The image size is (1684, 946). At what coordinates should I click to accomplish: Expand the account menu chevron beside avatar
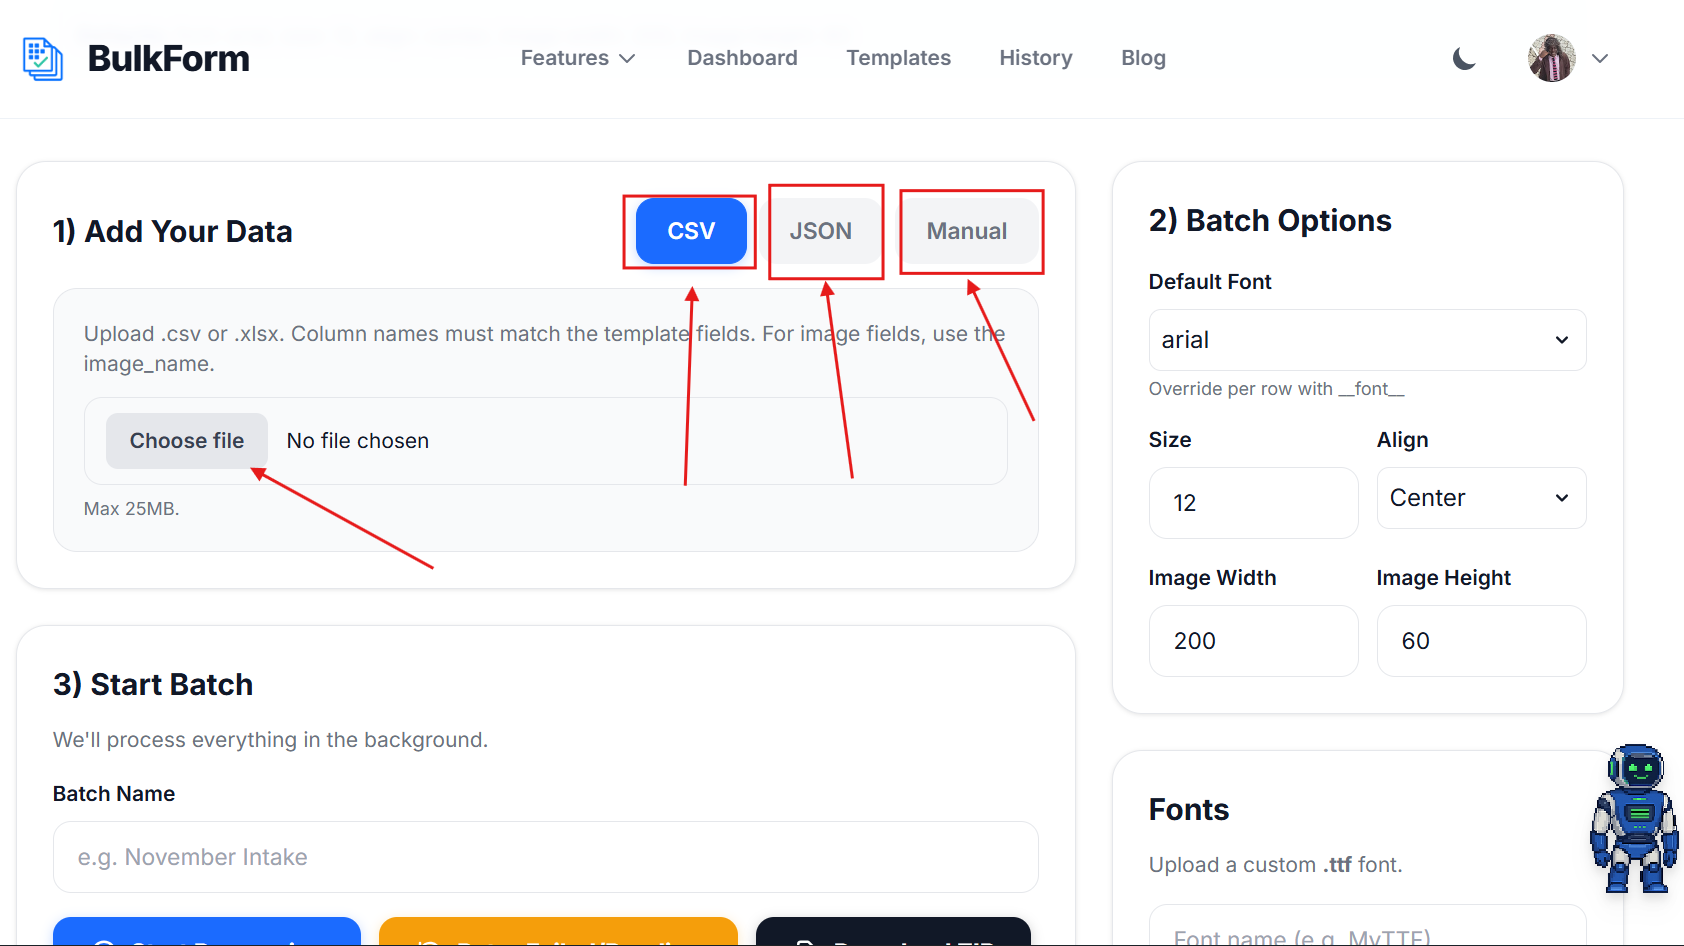click(x=1600, y=58)
